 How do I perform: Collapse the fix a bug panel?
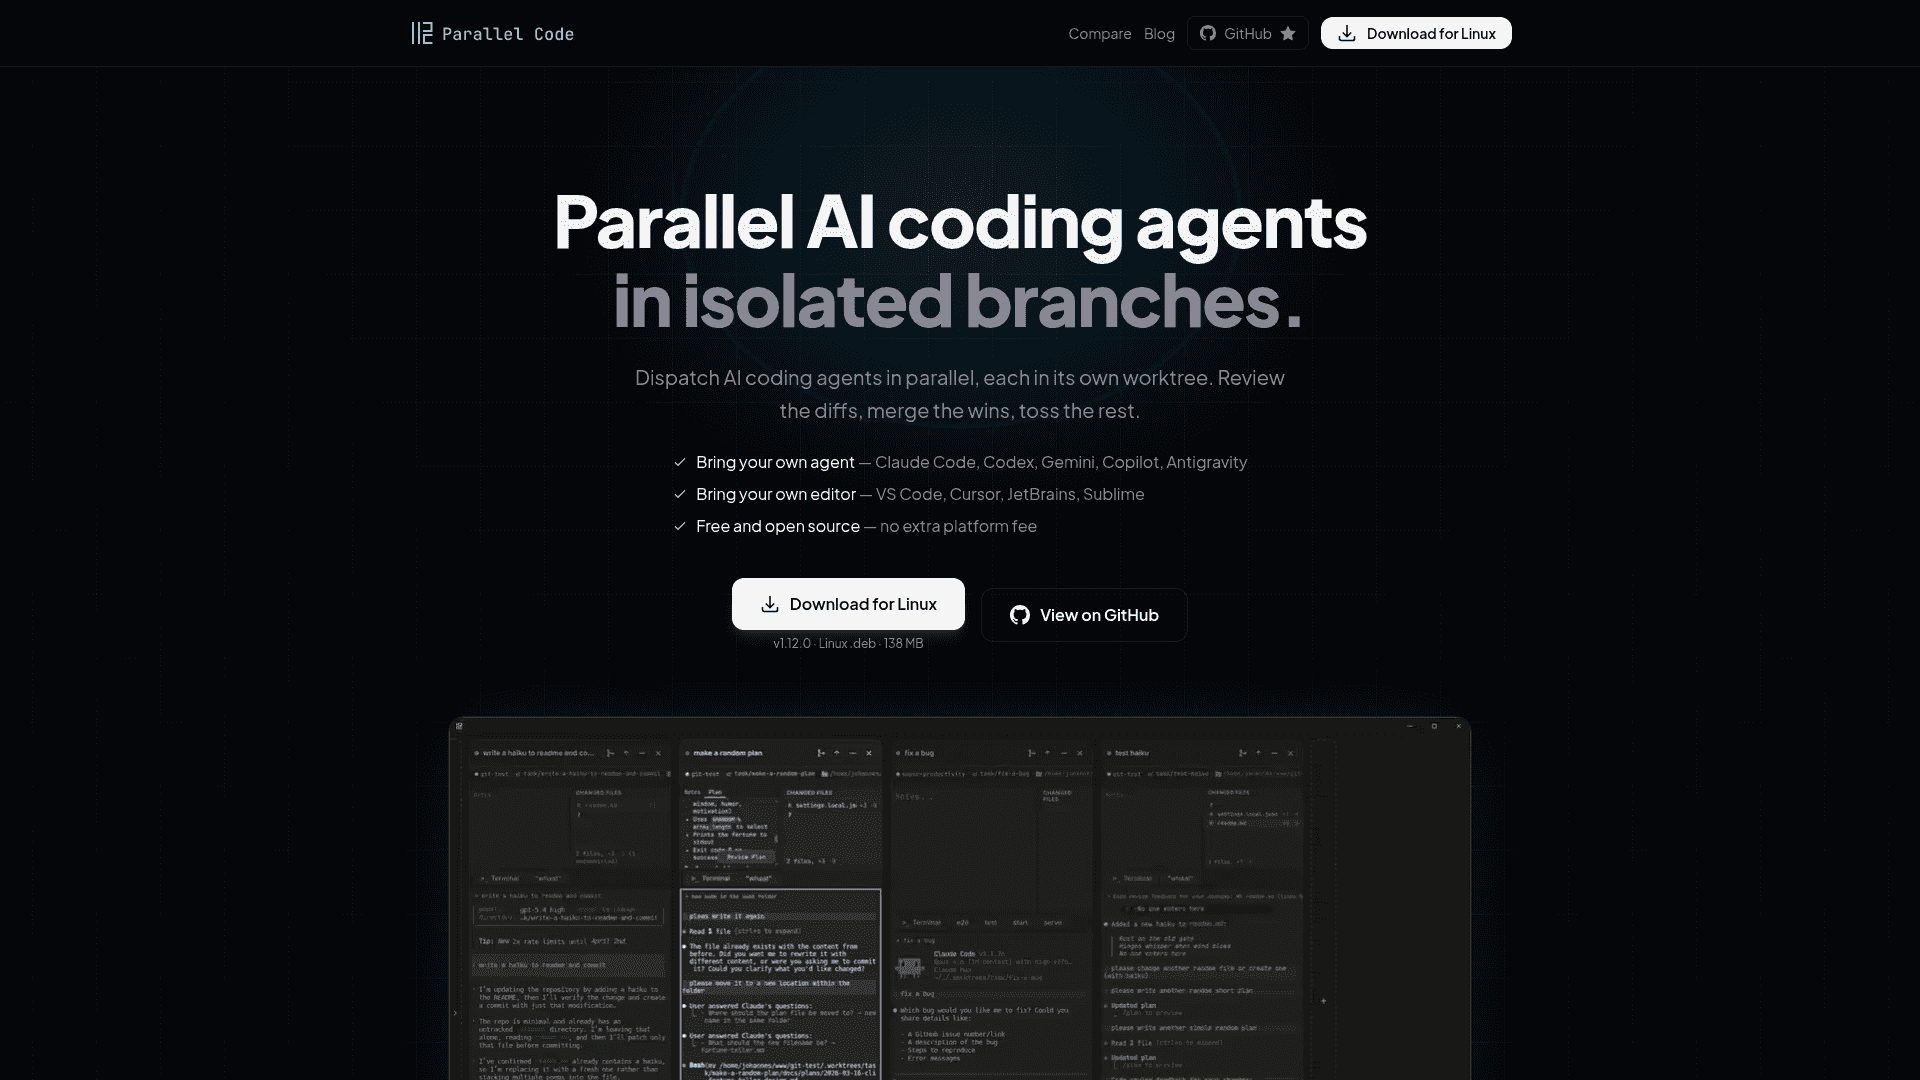(x=1064, y=753)
